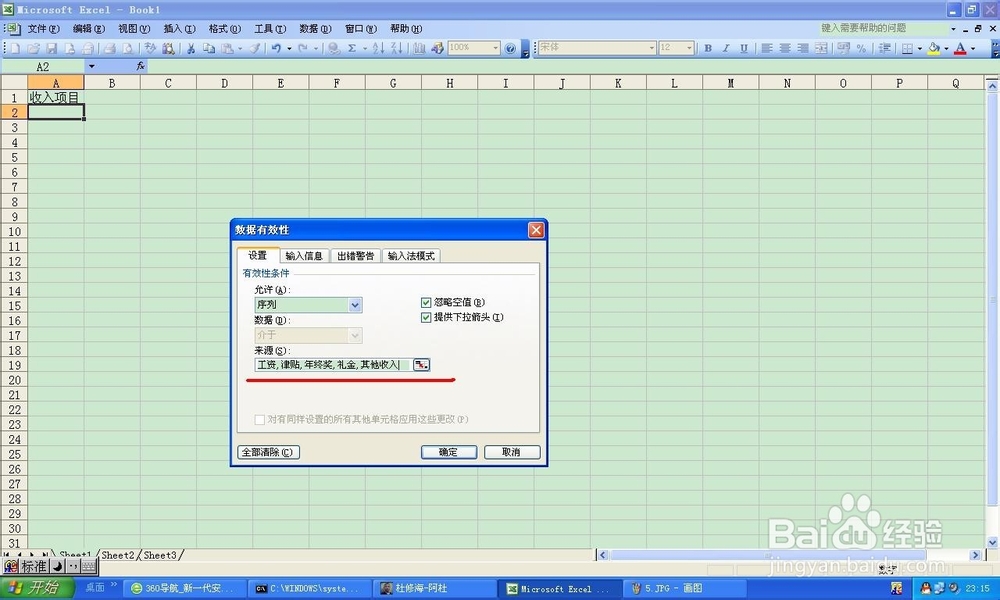
Task: Click the AutoSum icon on the toolbar
Action: click(x=352, y=47)
